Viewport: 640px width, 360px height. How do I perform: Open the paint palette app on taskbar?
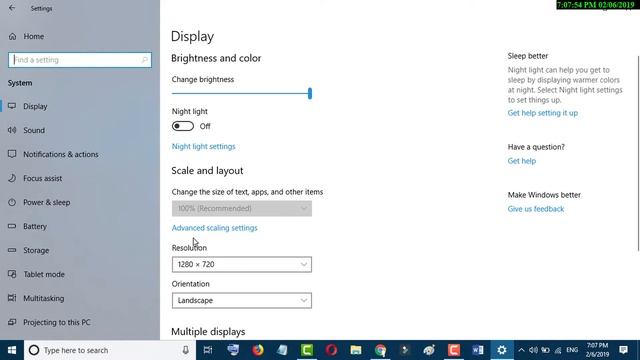(x=429, y=350)
